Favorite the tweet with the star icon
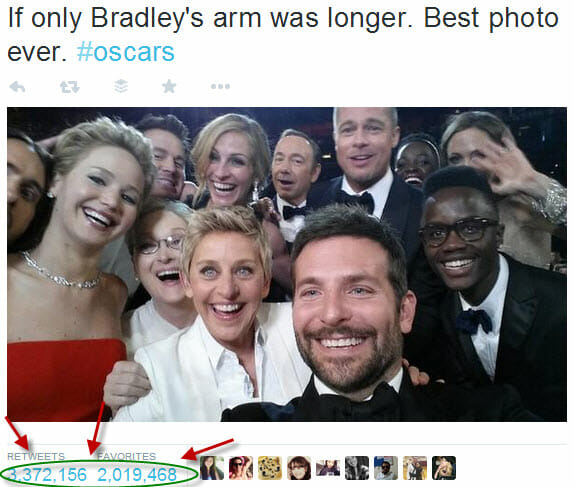Viewport: 574px width, 487px height. pyautogui.click(x=169, y=86)
